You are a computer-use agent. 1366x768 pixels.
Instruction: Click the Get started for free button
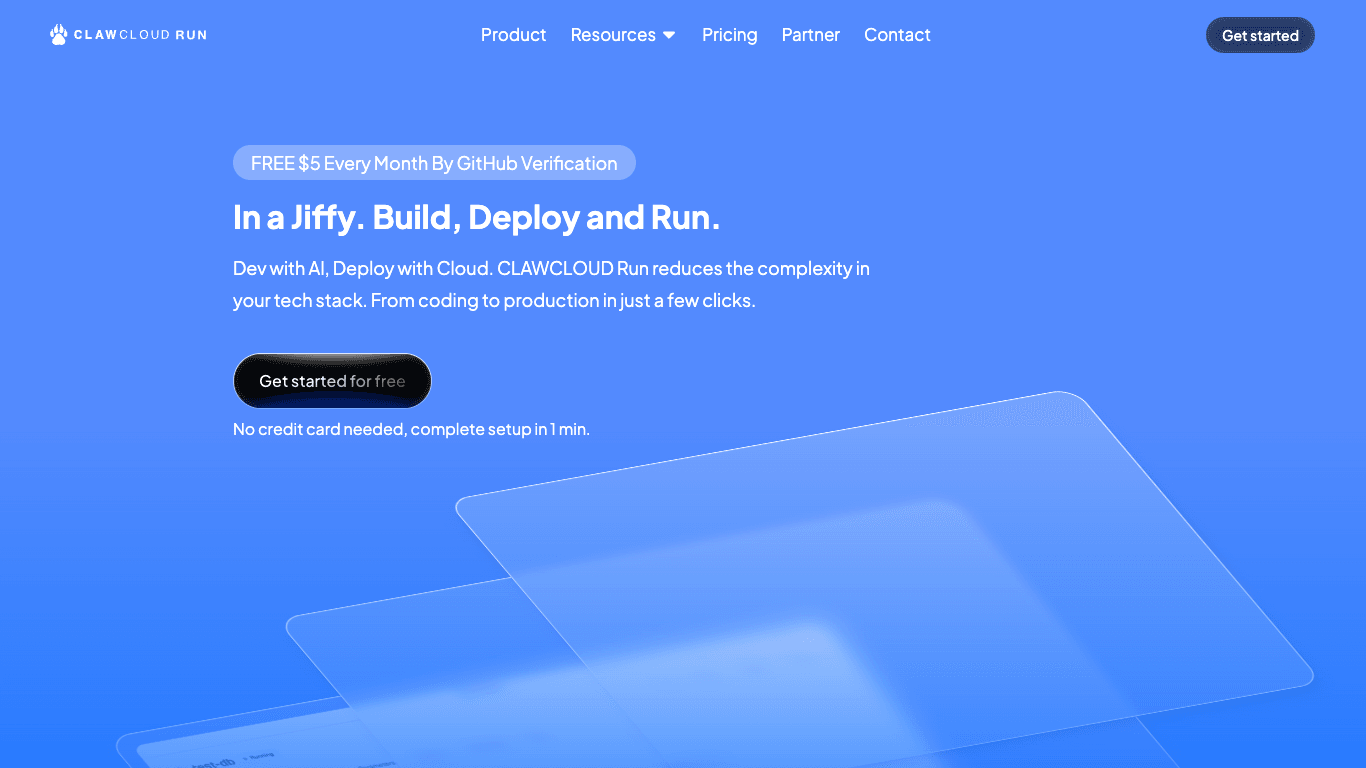pos(332,381)
